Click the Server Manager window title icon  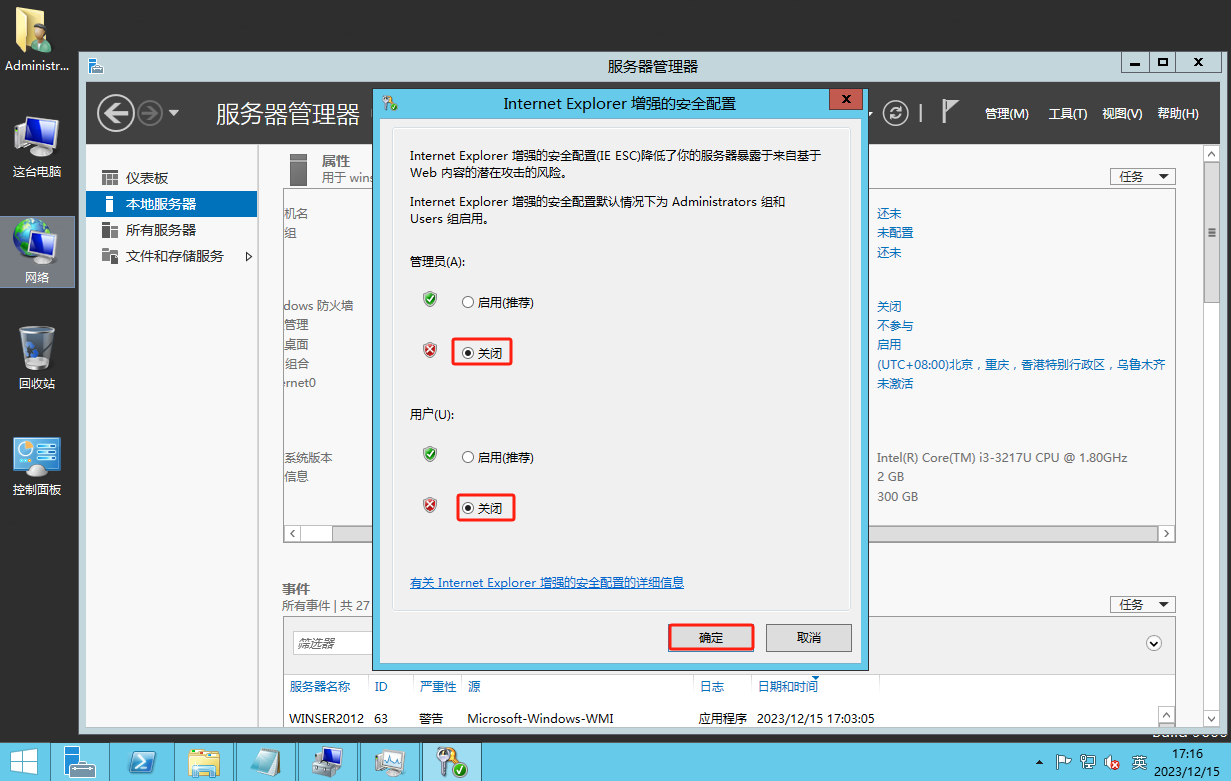(x=96, y=66)
